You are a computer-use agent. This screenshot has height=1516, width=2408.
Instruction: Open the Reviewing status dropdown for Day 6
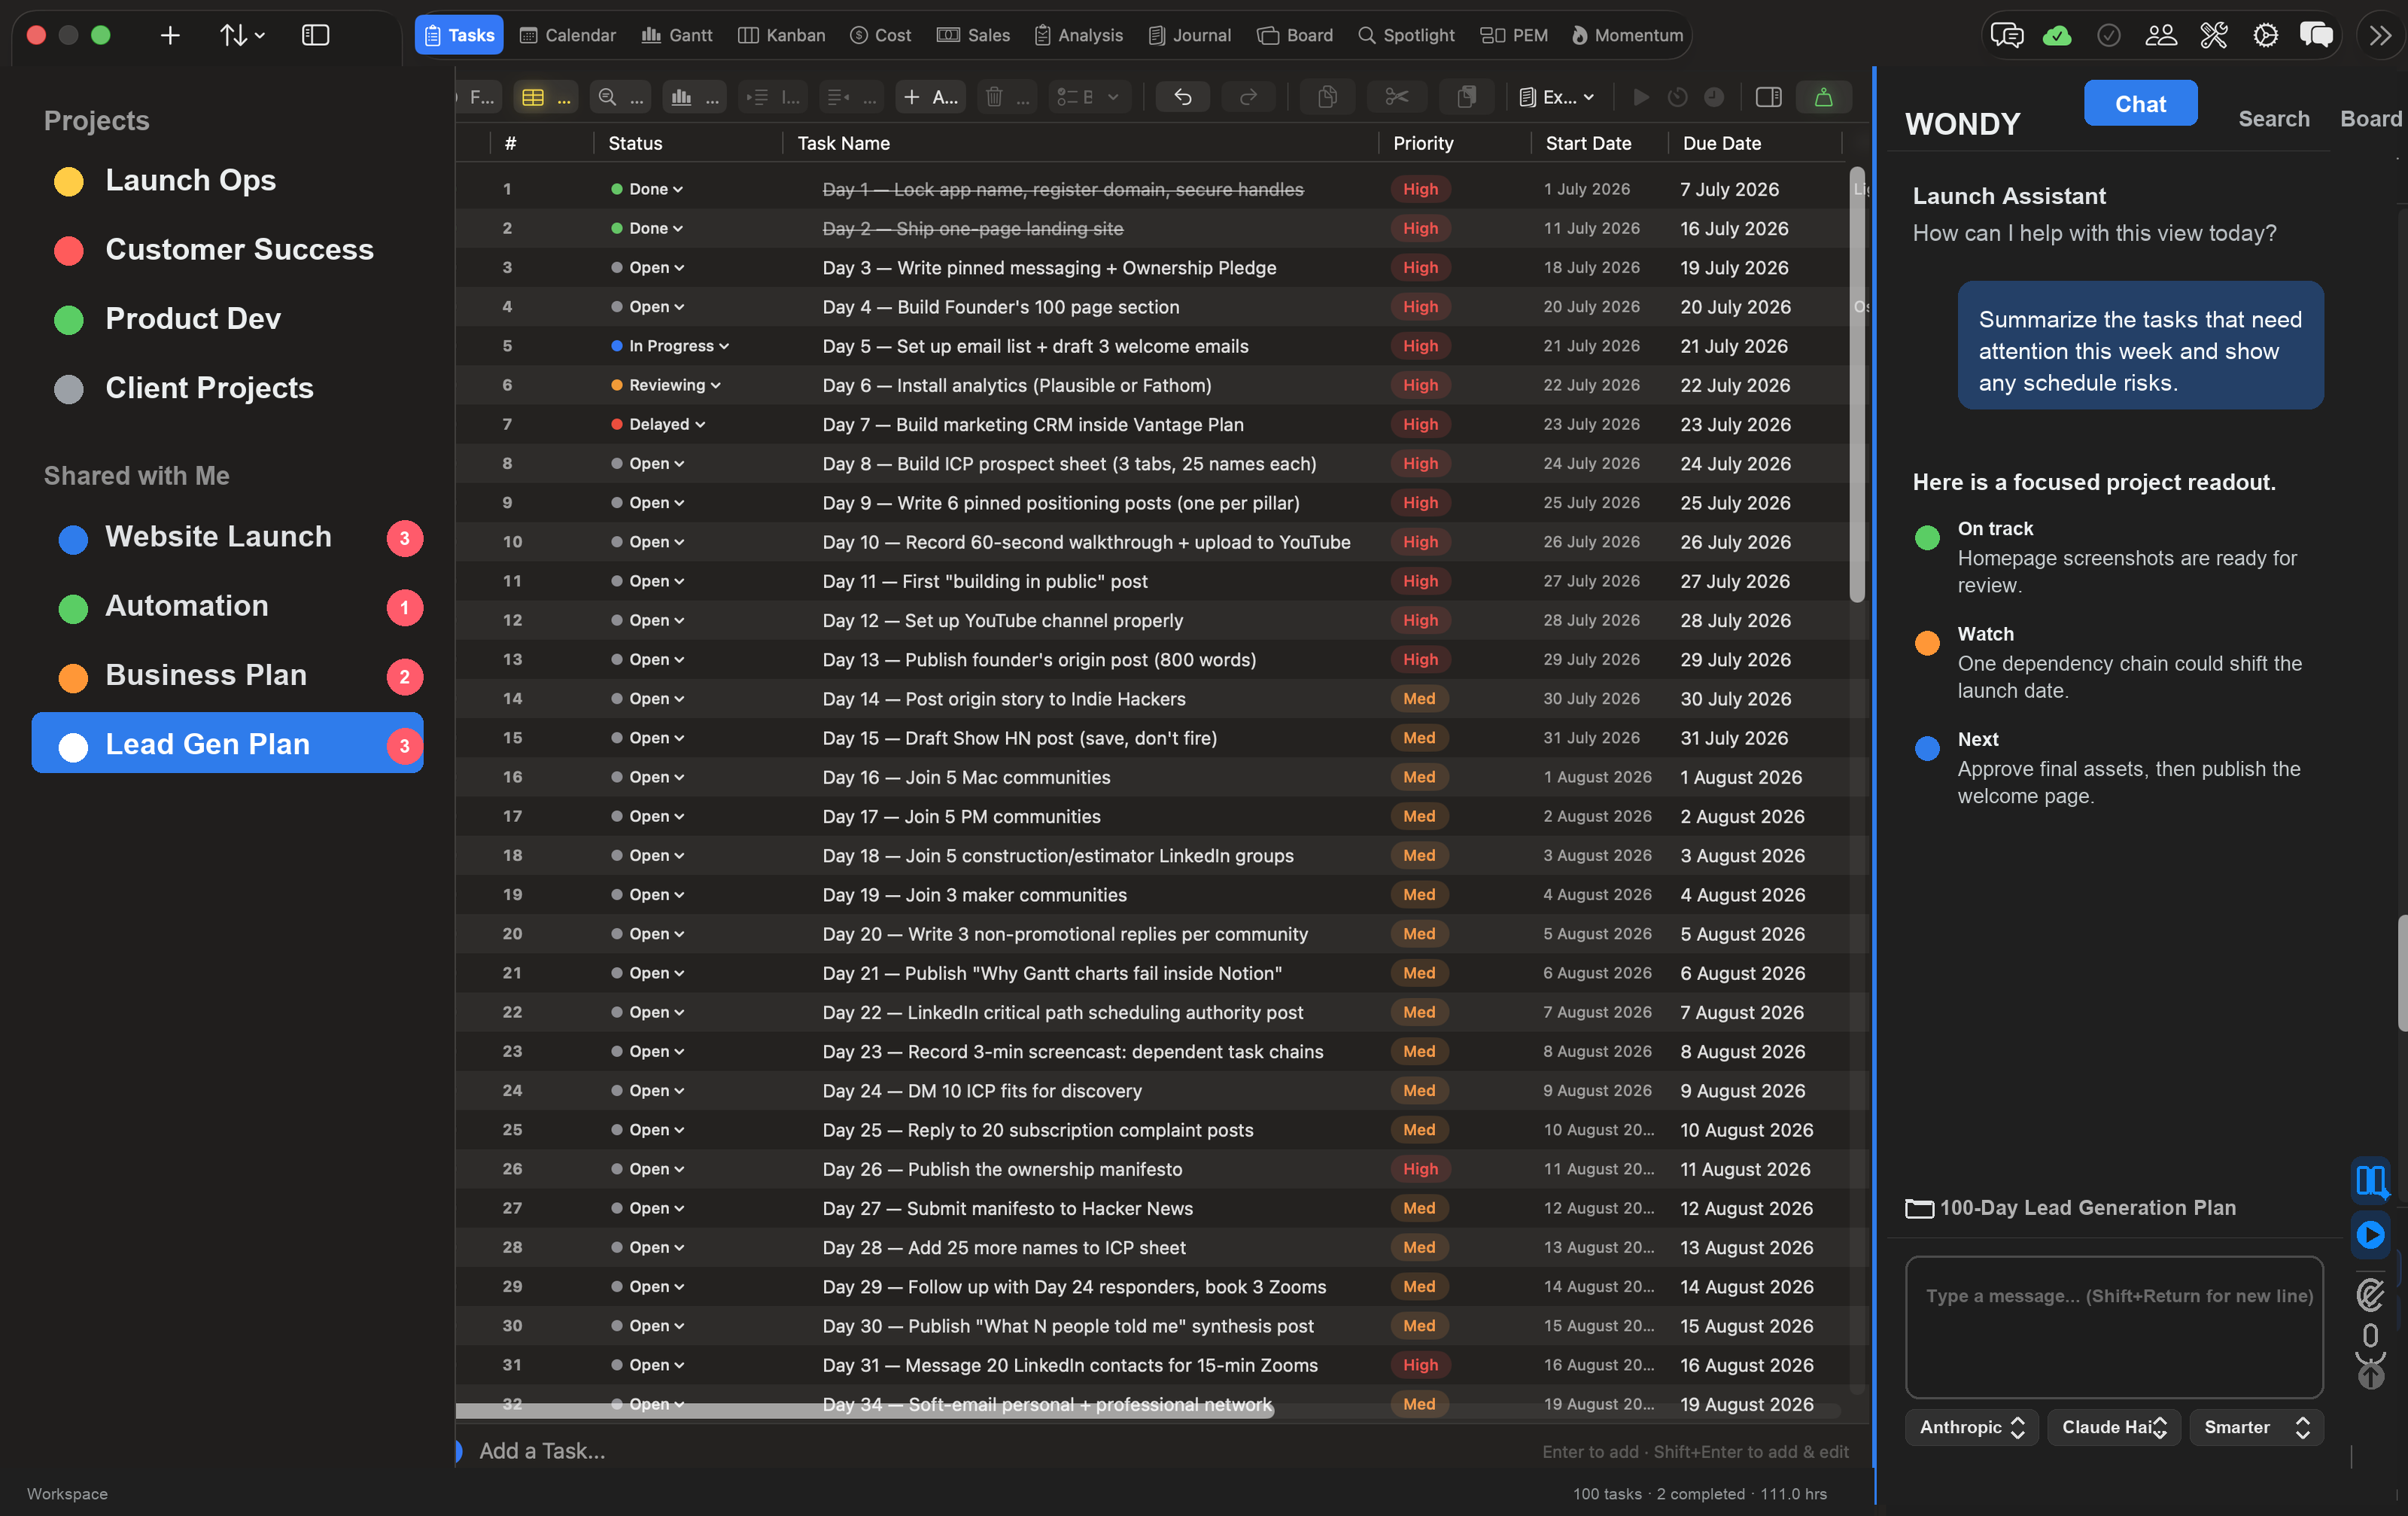666,385
